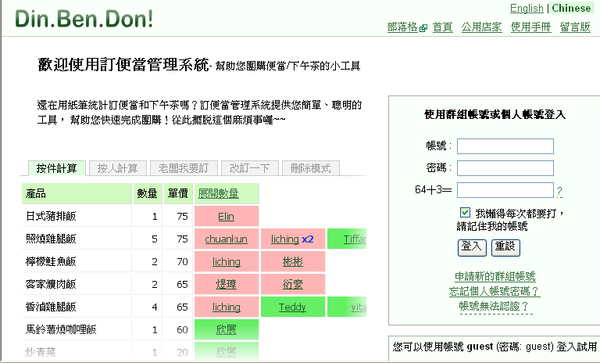Click the 產品 column header
Image resolution: width=600 pixels, height=363 pixels.
point(77,194)
